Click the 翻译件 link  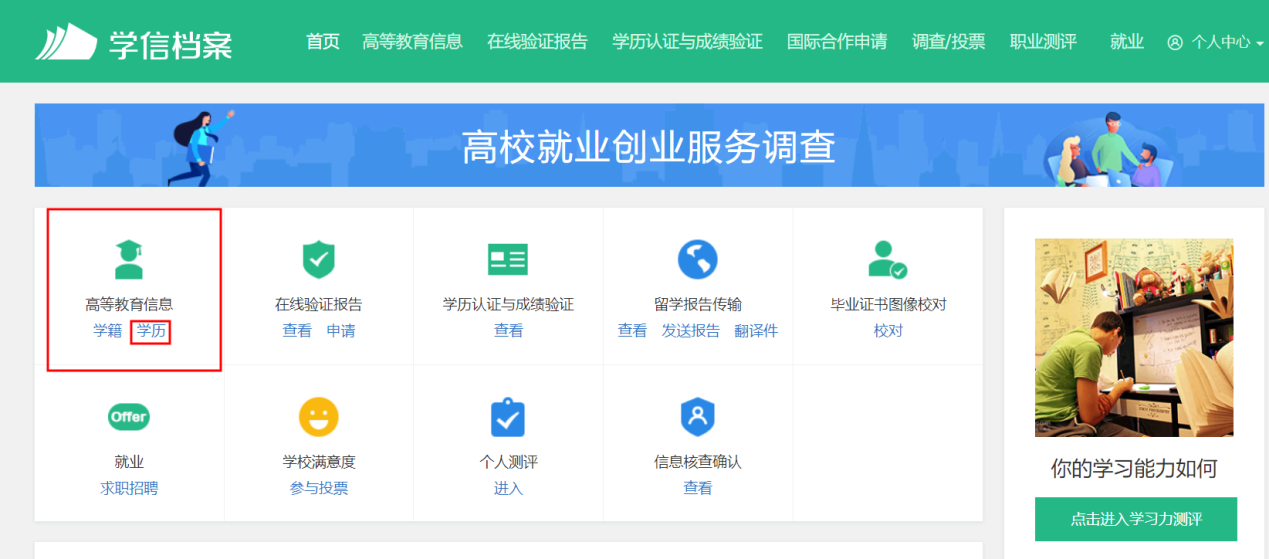tap(756, 331)
